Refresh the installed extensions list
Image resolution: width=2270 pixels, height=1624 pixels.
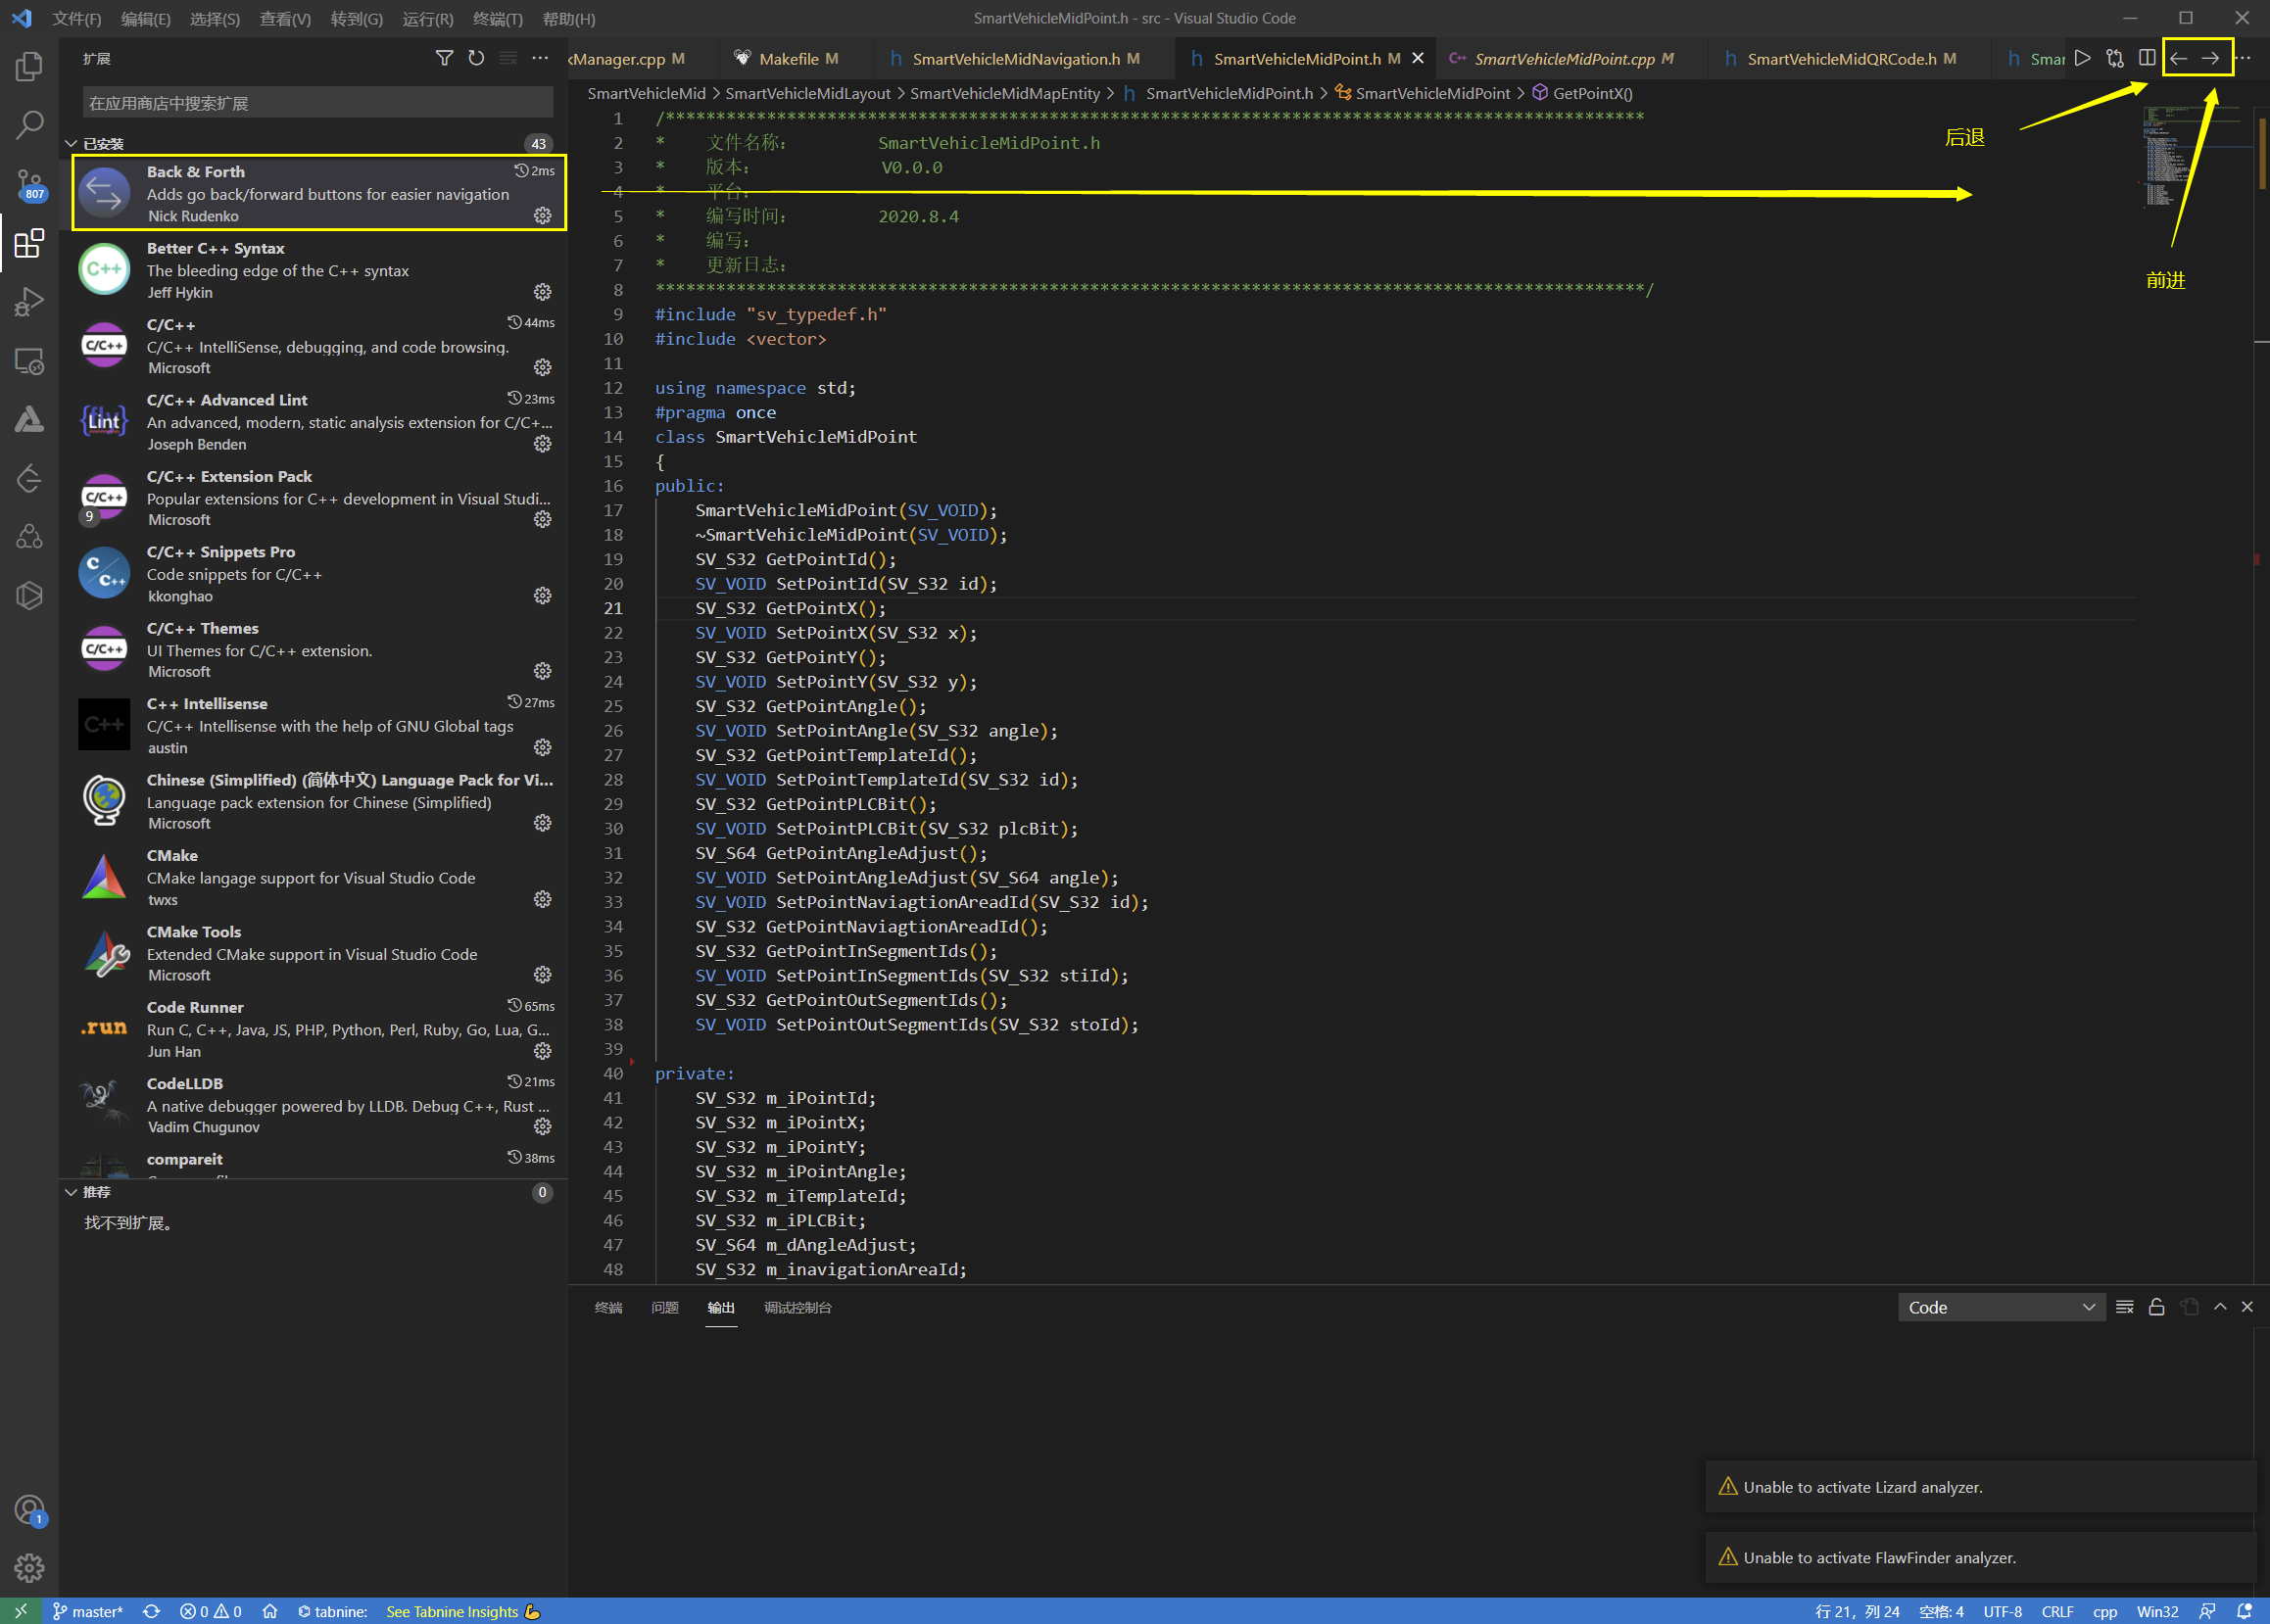pyautogui.click(x=476, y=59)
